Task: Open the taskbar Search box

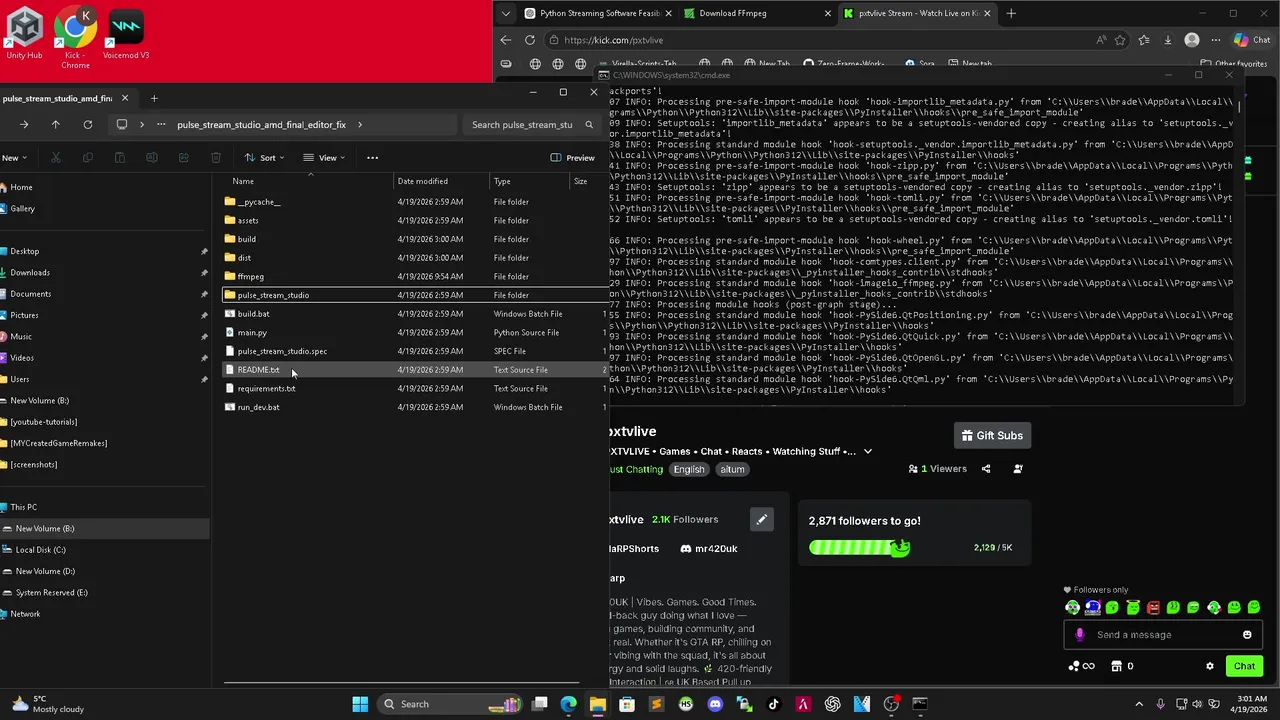Action: 451,704
